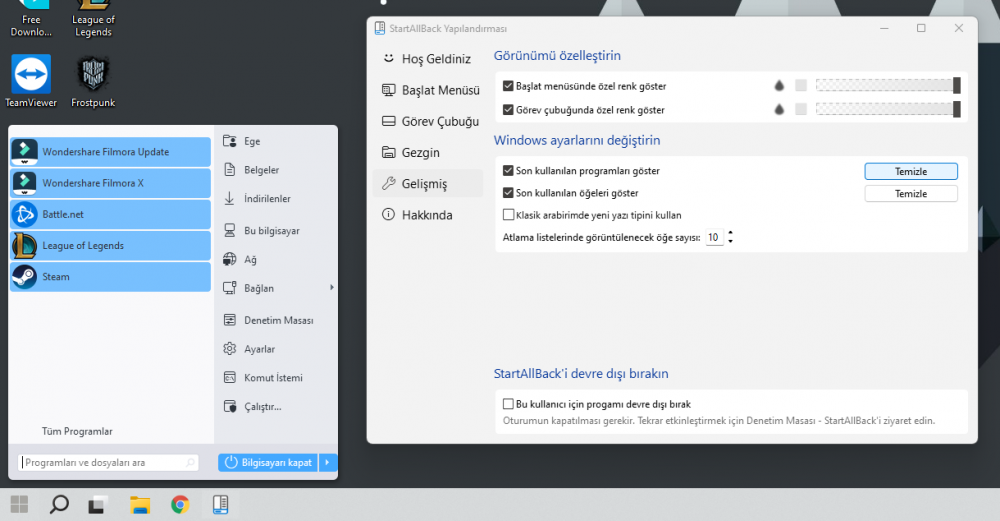
Task: Click the Chrome icon in the taskbar
Action: 180,504
